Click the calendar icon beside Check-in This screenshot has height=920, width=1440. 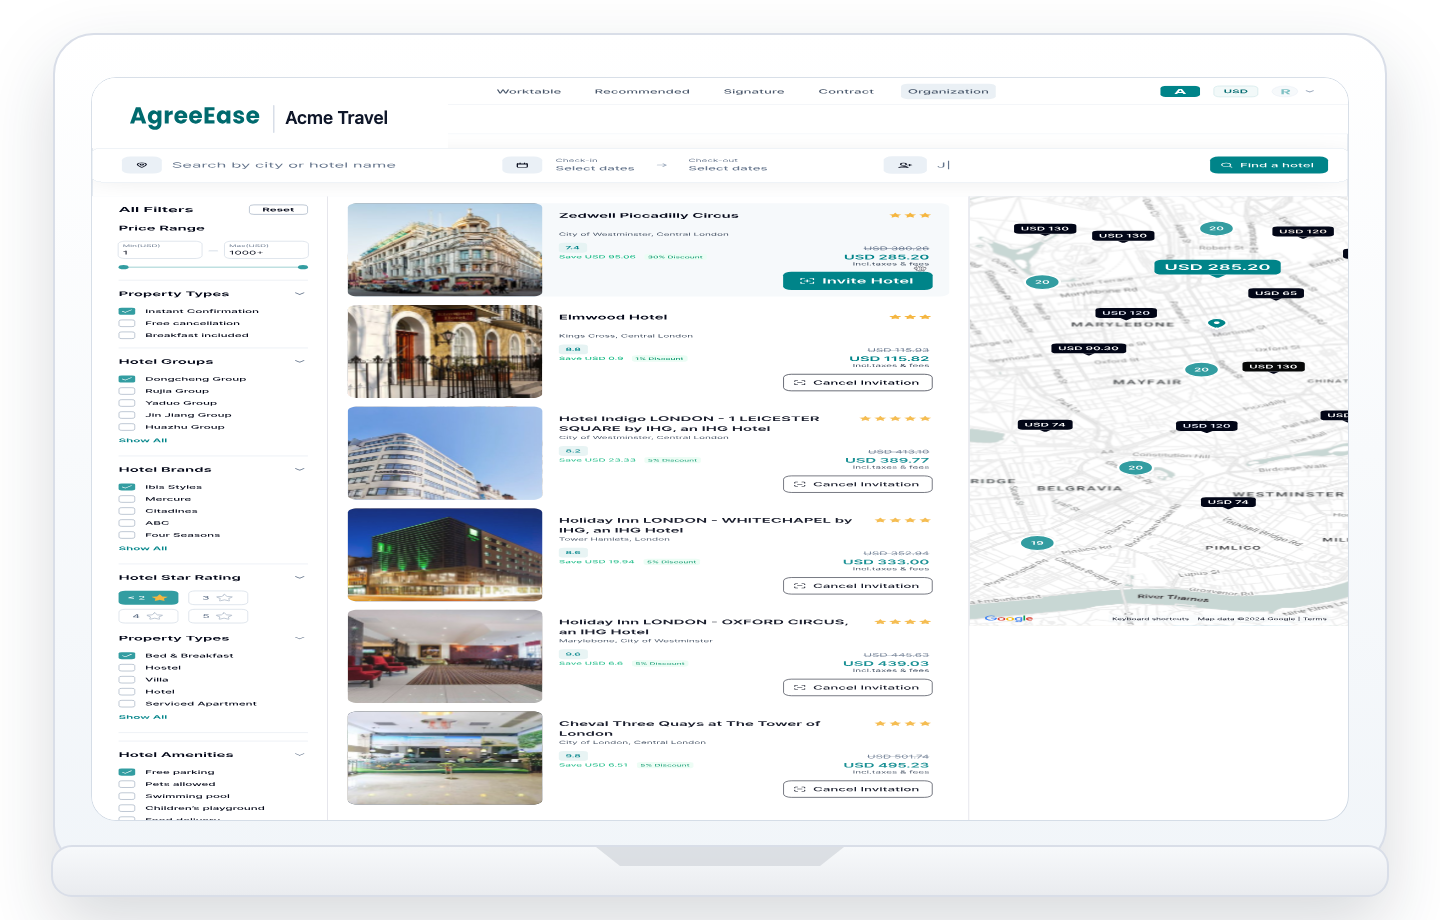pyautogui.click(x=522, y=165)
